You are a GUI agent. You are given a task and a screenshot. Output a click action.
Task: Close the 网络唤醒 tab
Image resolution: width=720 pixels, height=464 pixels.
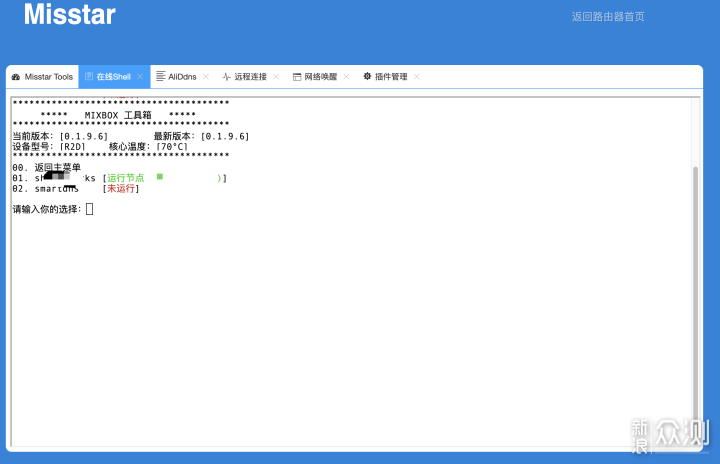[346, 77]
